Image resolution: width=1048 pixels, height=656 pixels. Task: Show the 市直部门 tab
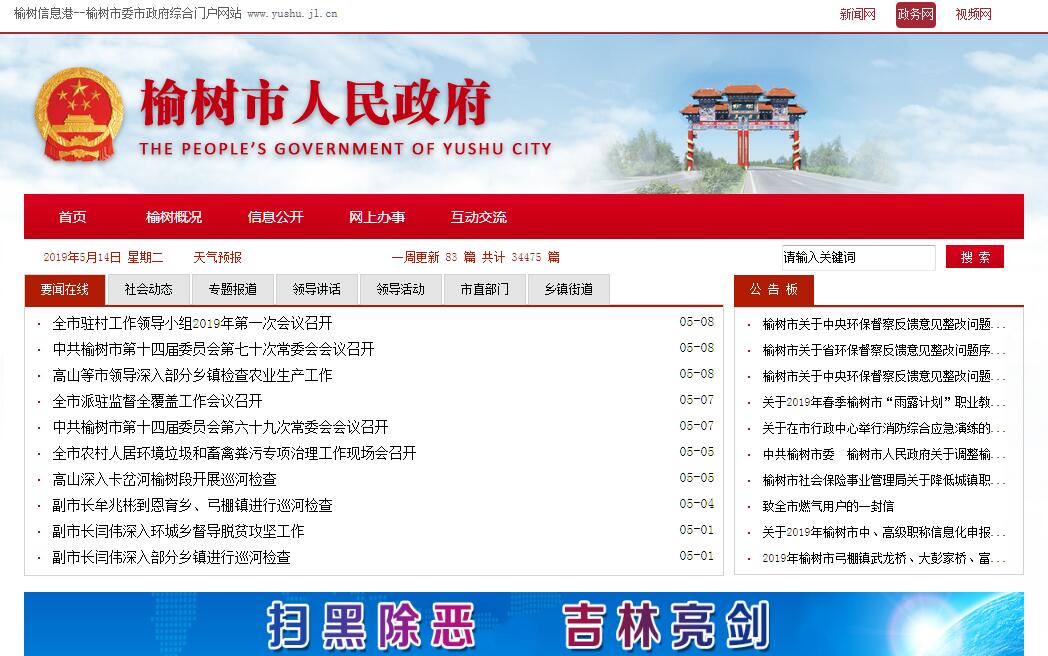click(485, 289)
